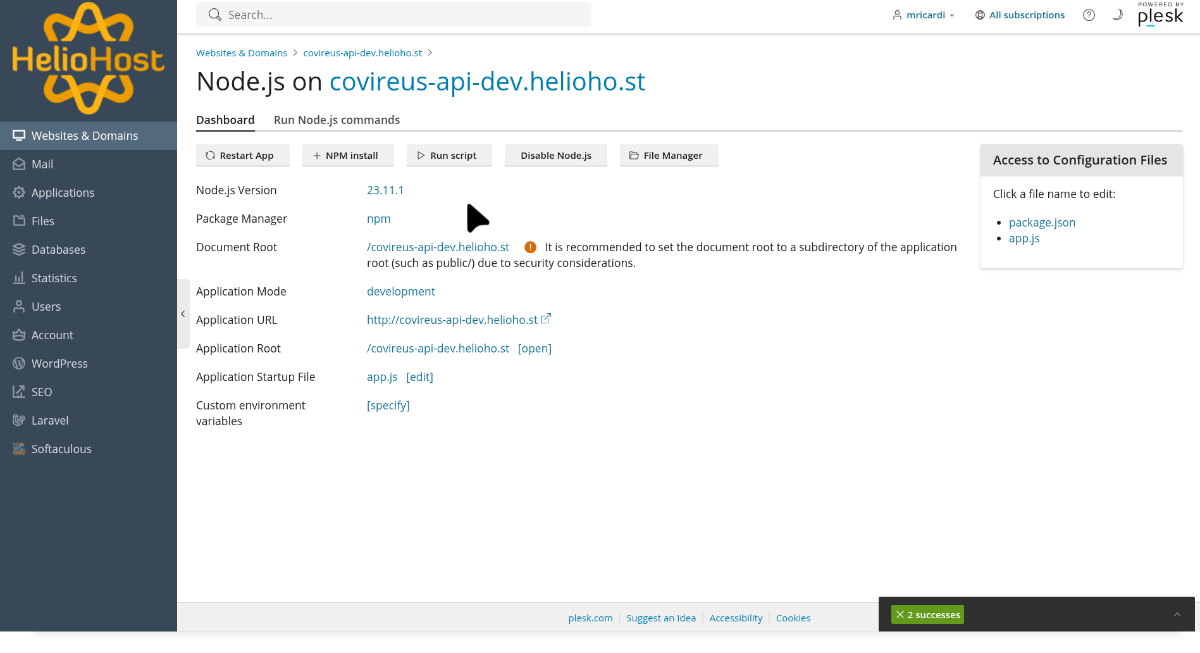Image resolution: width=1200 pixels, height=653 pixels.
Task: Collapse the left sidebar handle
Action: tap(183, 314)
